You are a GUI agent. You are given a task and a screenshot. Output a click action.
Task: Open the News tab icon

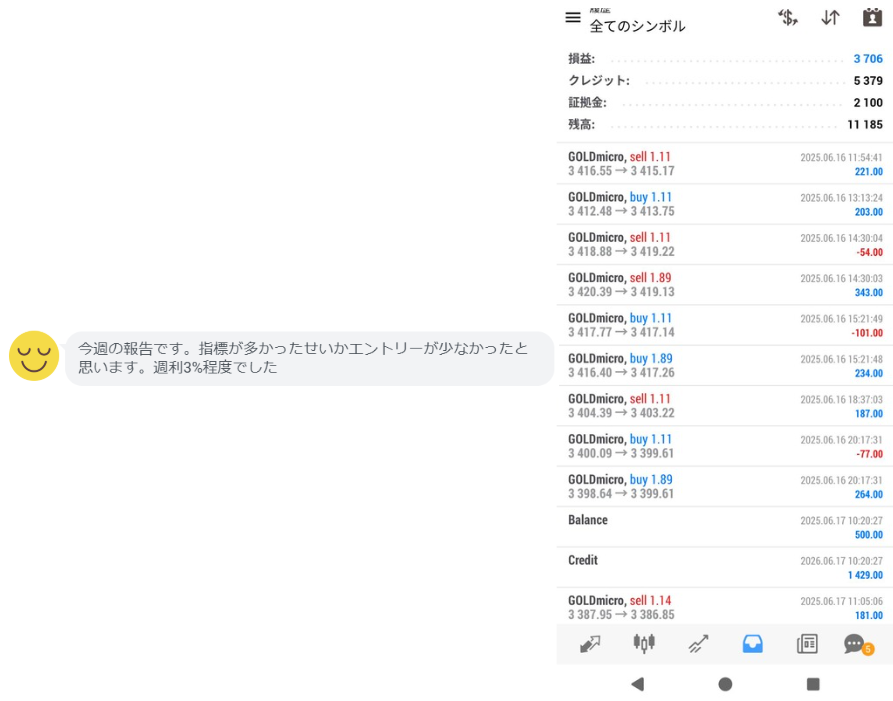(x=807, y=644)
